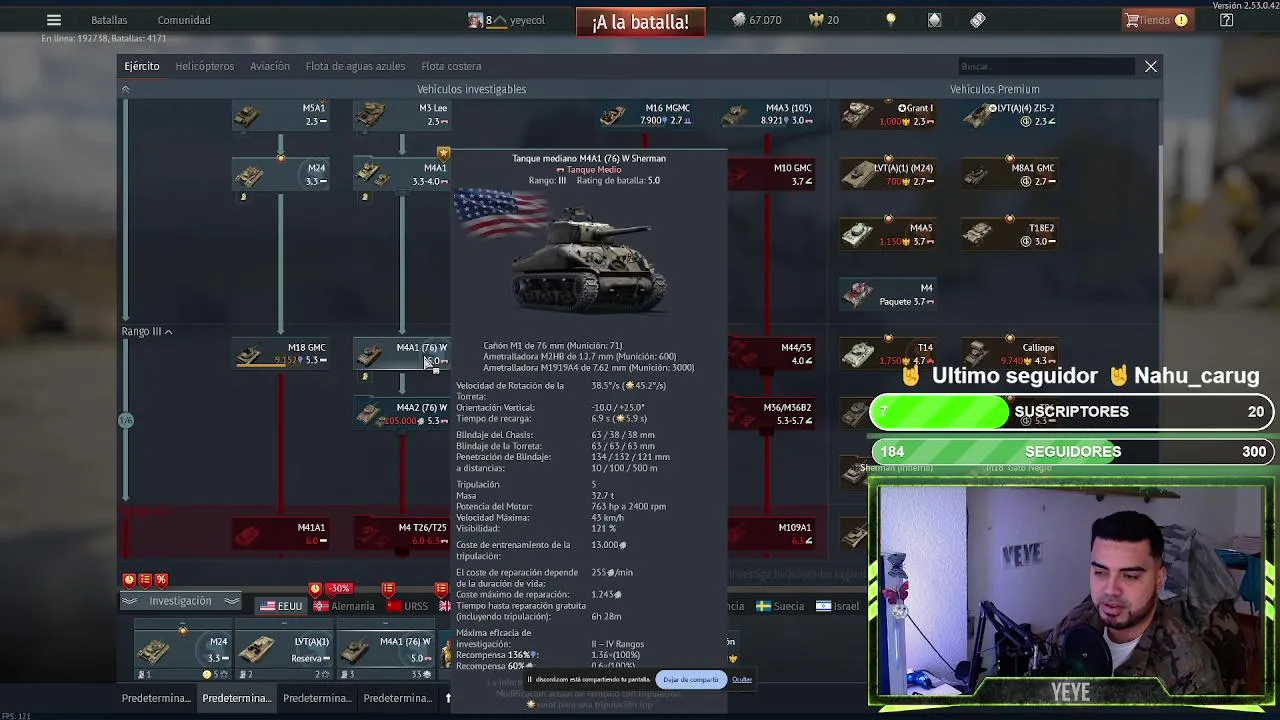Click the research tree vertical scrollbar
Viewport: 1280px width, 720px height.
pos(1161,200)
